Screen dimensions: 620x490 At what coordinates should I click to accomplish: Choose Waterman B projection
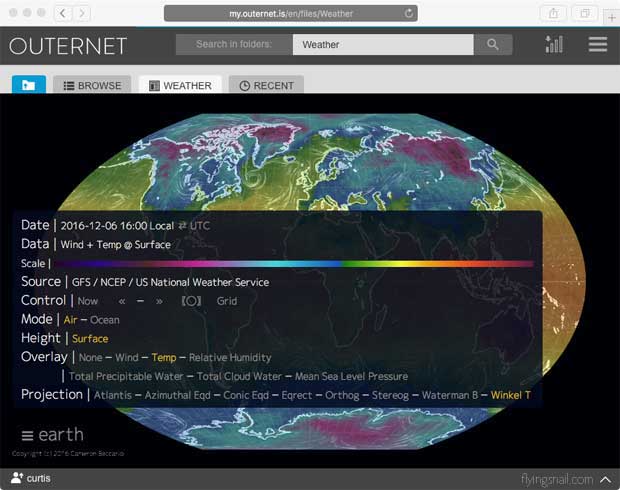click(450, 395)
